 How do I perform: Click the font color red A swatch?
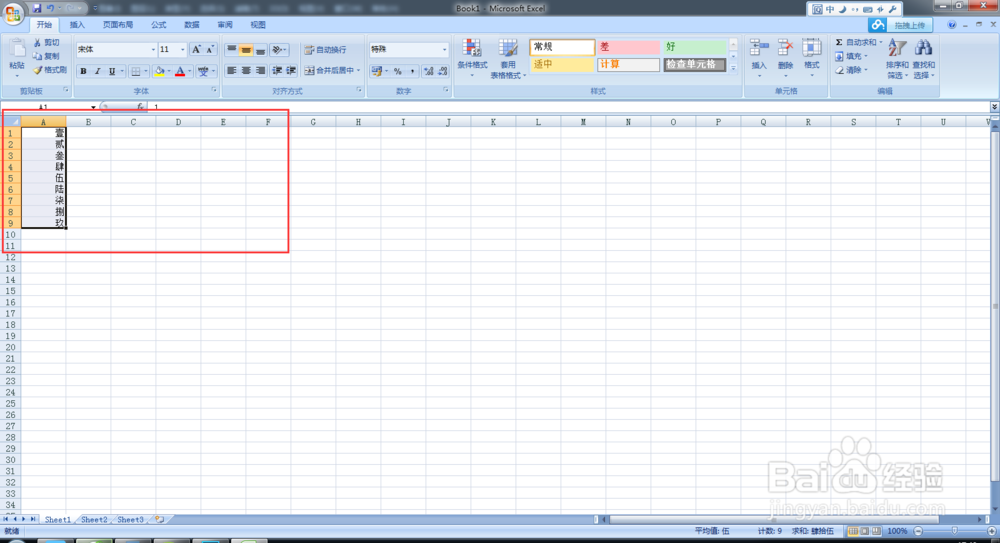click(x=180, y=71)
